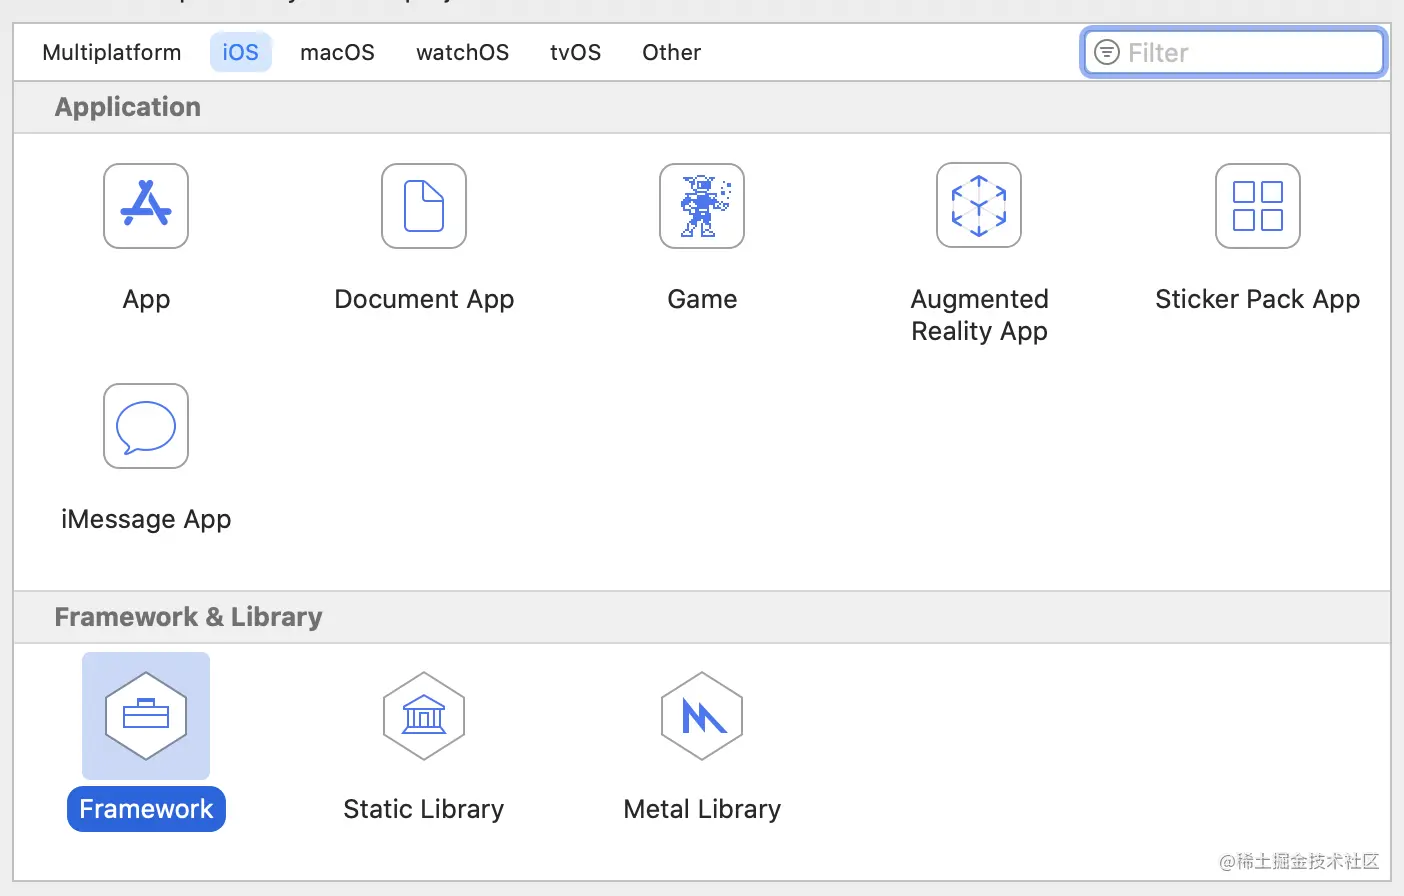This screenshot has width=1404, height=896.
Task: Click the "iMessage App" label
Action: pos(146,519)
